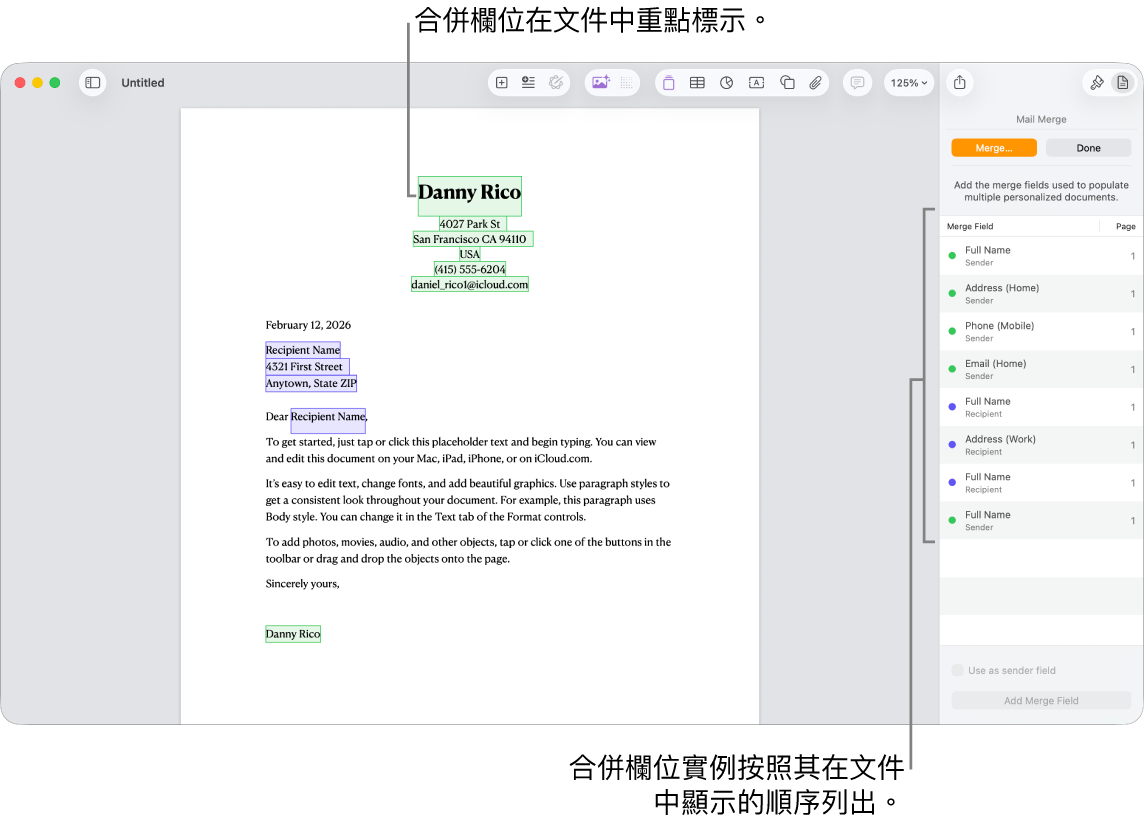Open the Format paintbrush inspector

pyautogui.click(x=1097, y=82)
